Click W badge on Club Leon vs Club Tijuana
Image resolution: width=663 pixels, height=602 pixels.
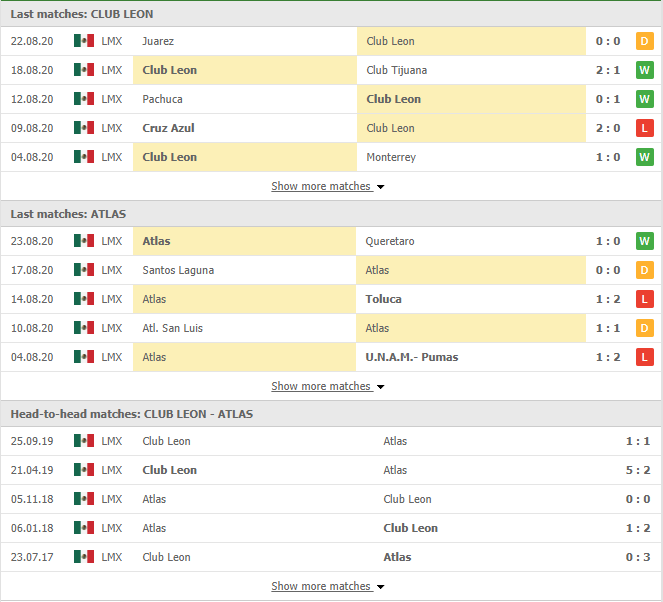click(x=645, y=70)
